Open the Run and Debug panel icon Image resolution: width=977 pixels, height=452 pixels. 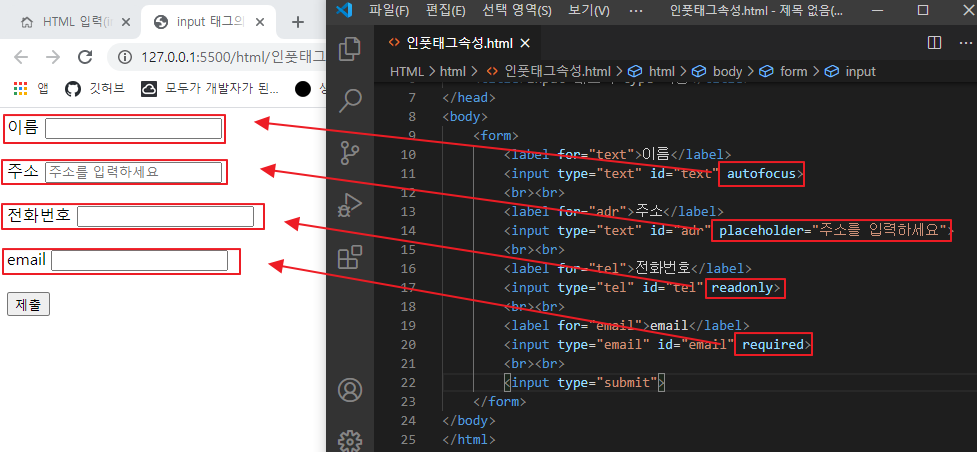point(350,204)
